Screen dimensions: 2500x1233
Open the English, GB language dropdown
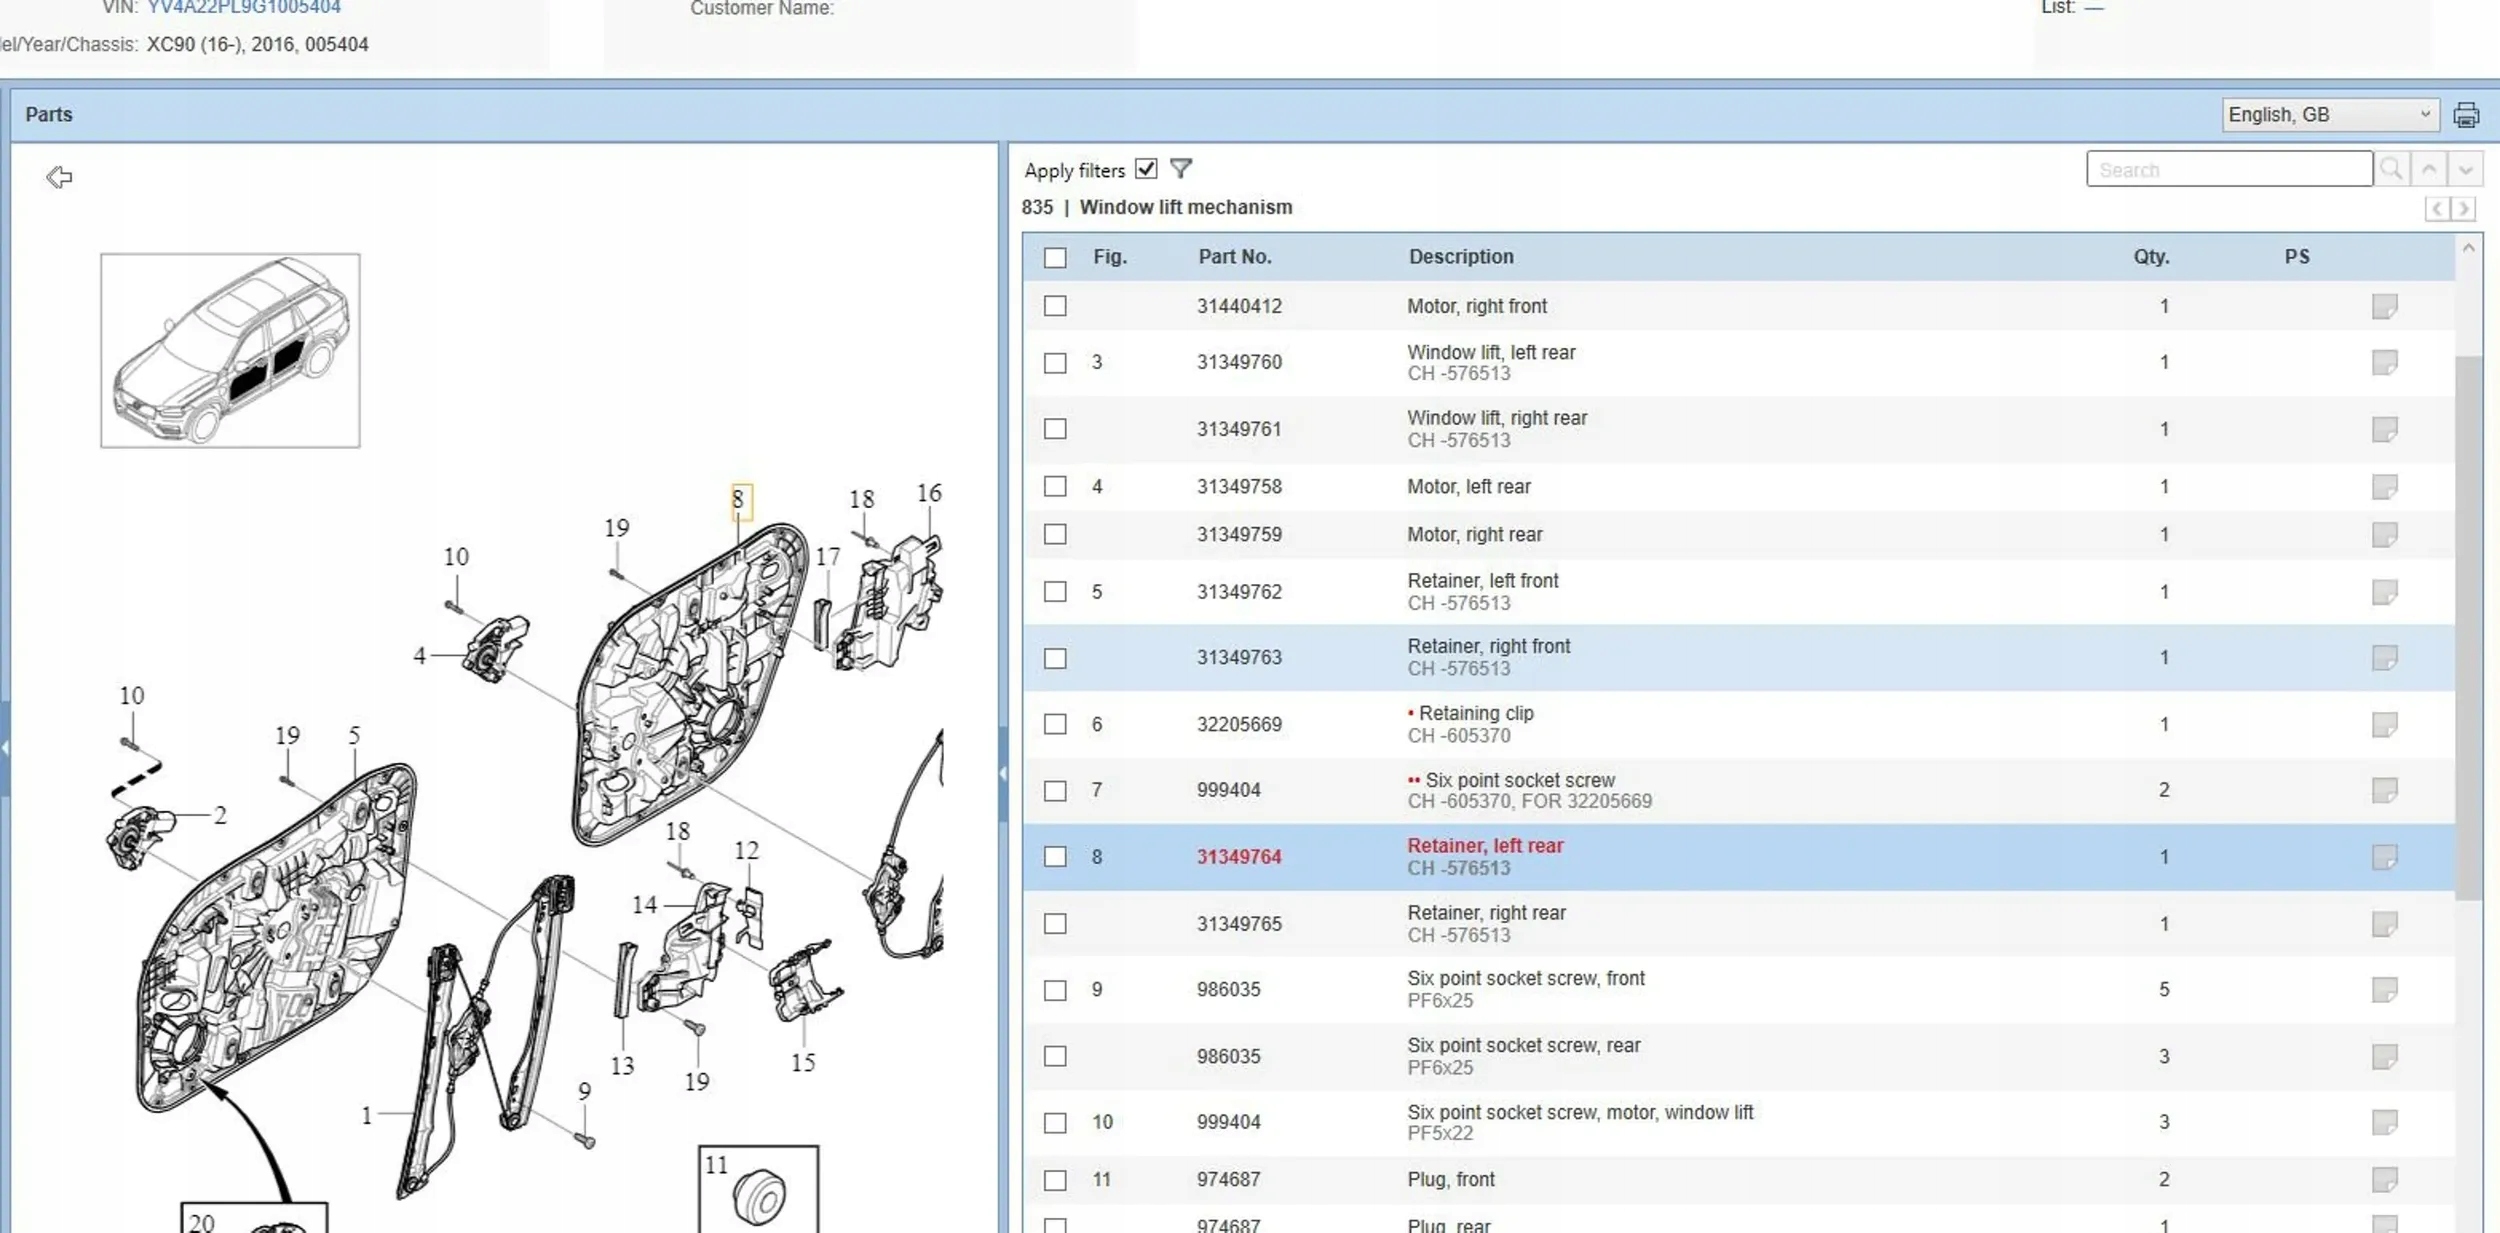(2330, 115)
